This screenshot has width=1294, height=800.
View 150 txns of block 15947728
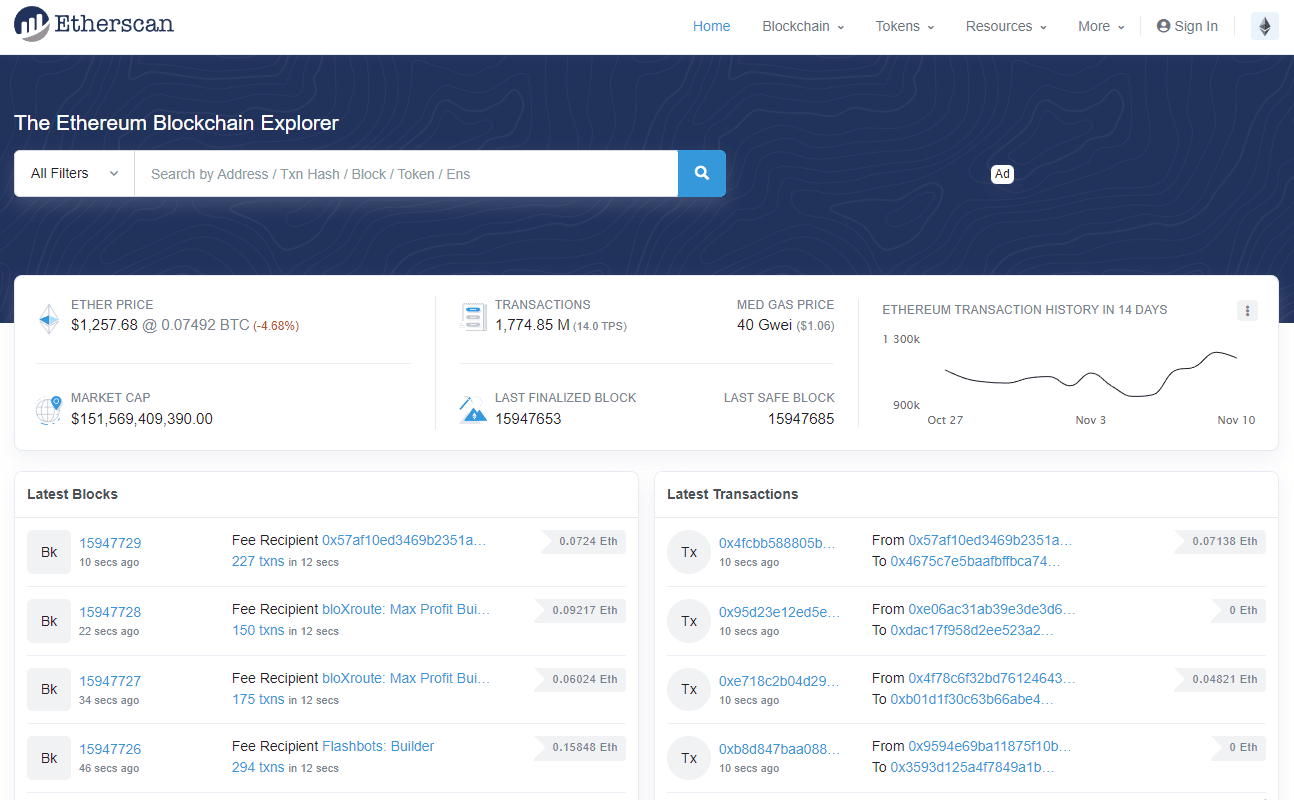[x=258, y=630]
